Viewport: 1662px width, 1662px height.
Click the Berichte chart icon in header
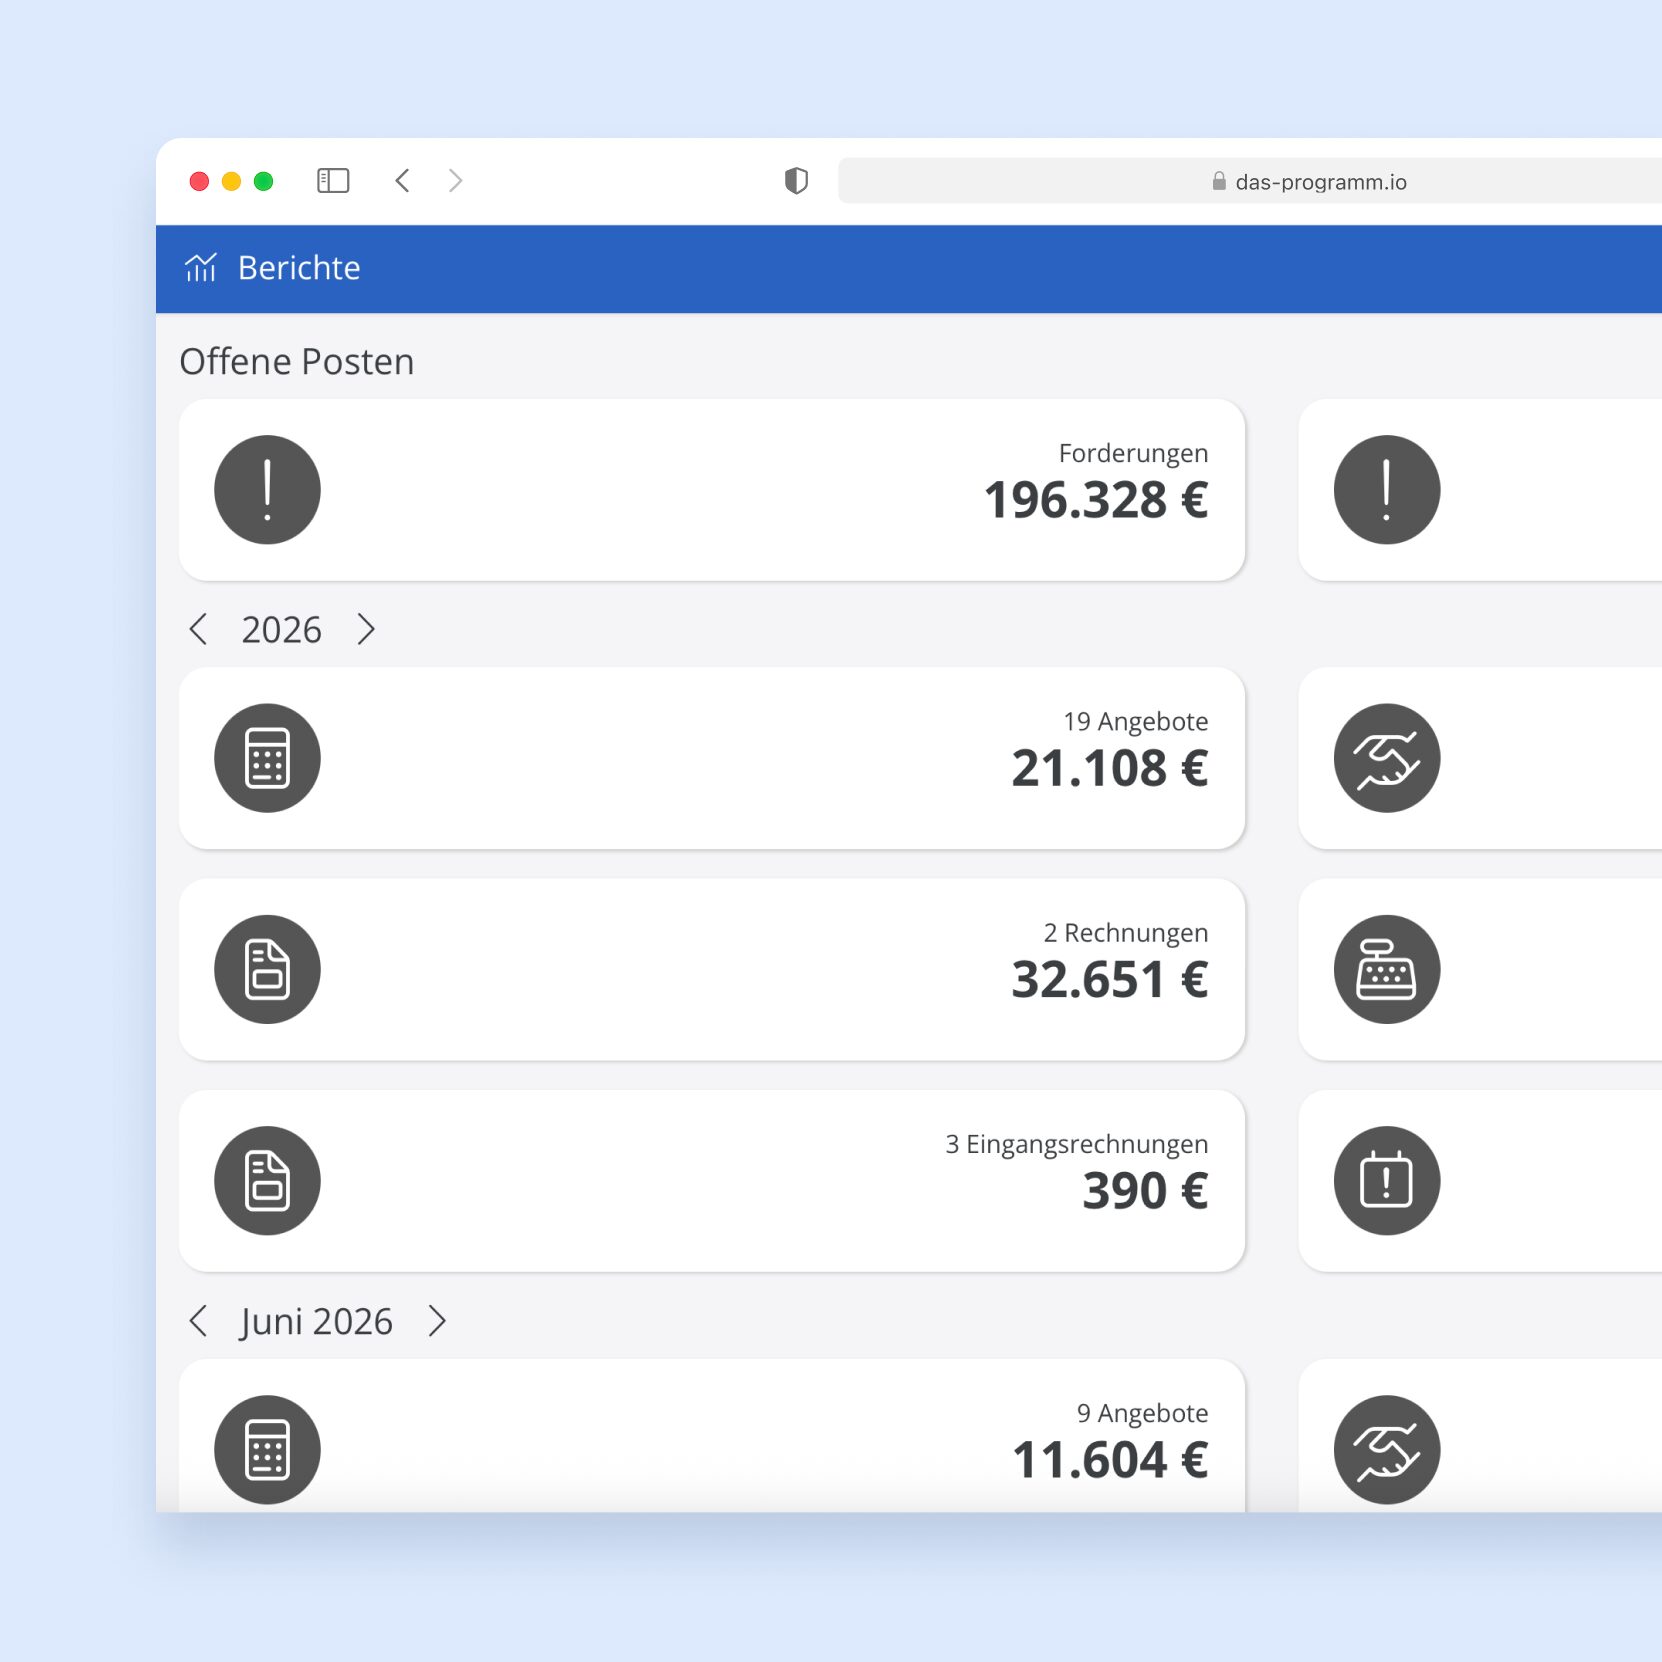tap(201, 268)
